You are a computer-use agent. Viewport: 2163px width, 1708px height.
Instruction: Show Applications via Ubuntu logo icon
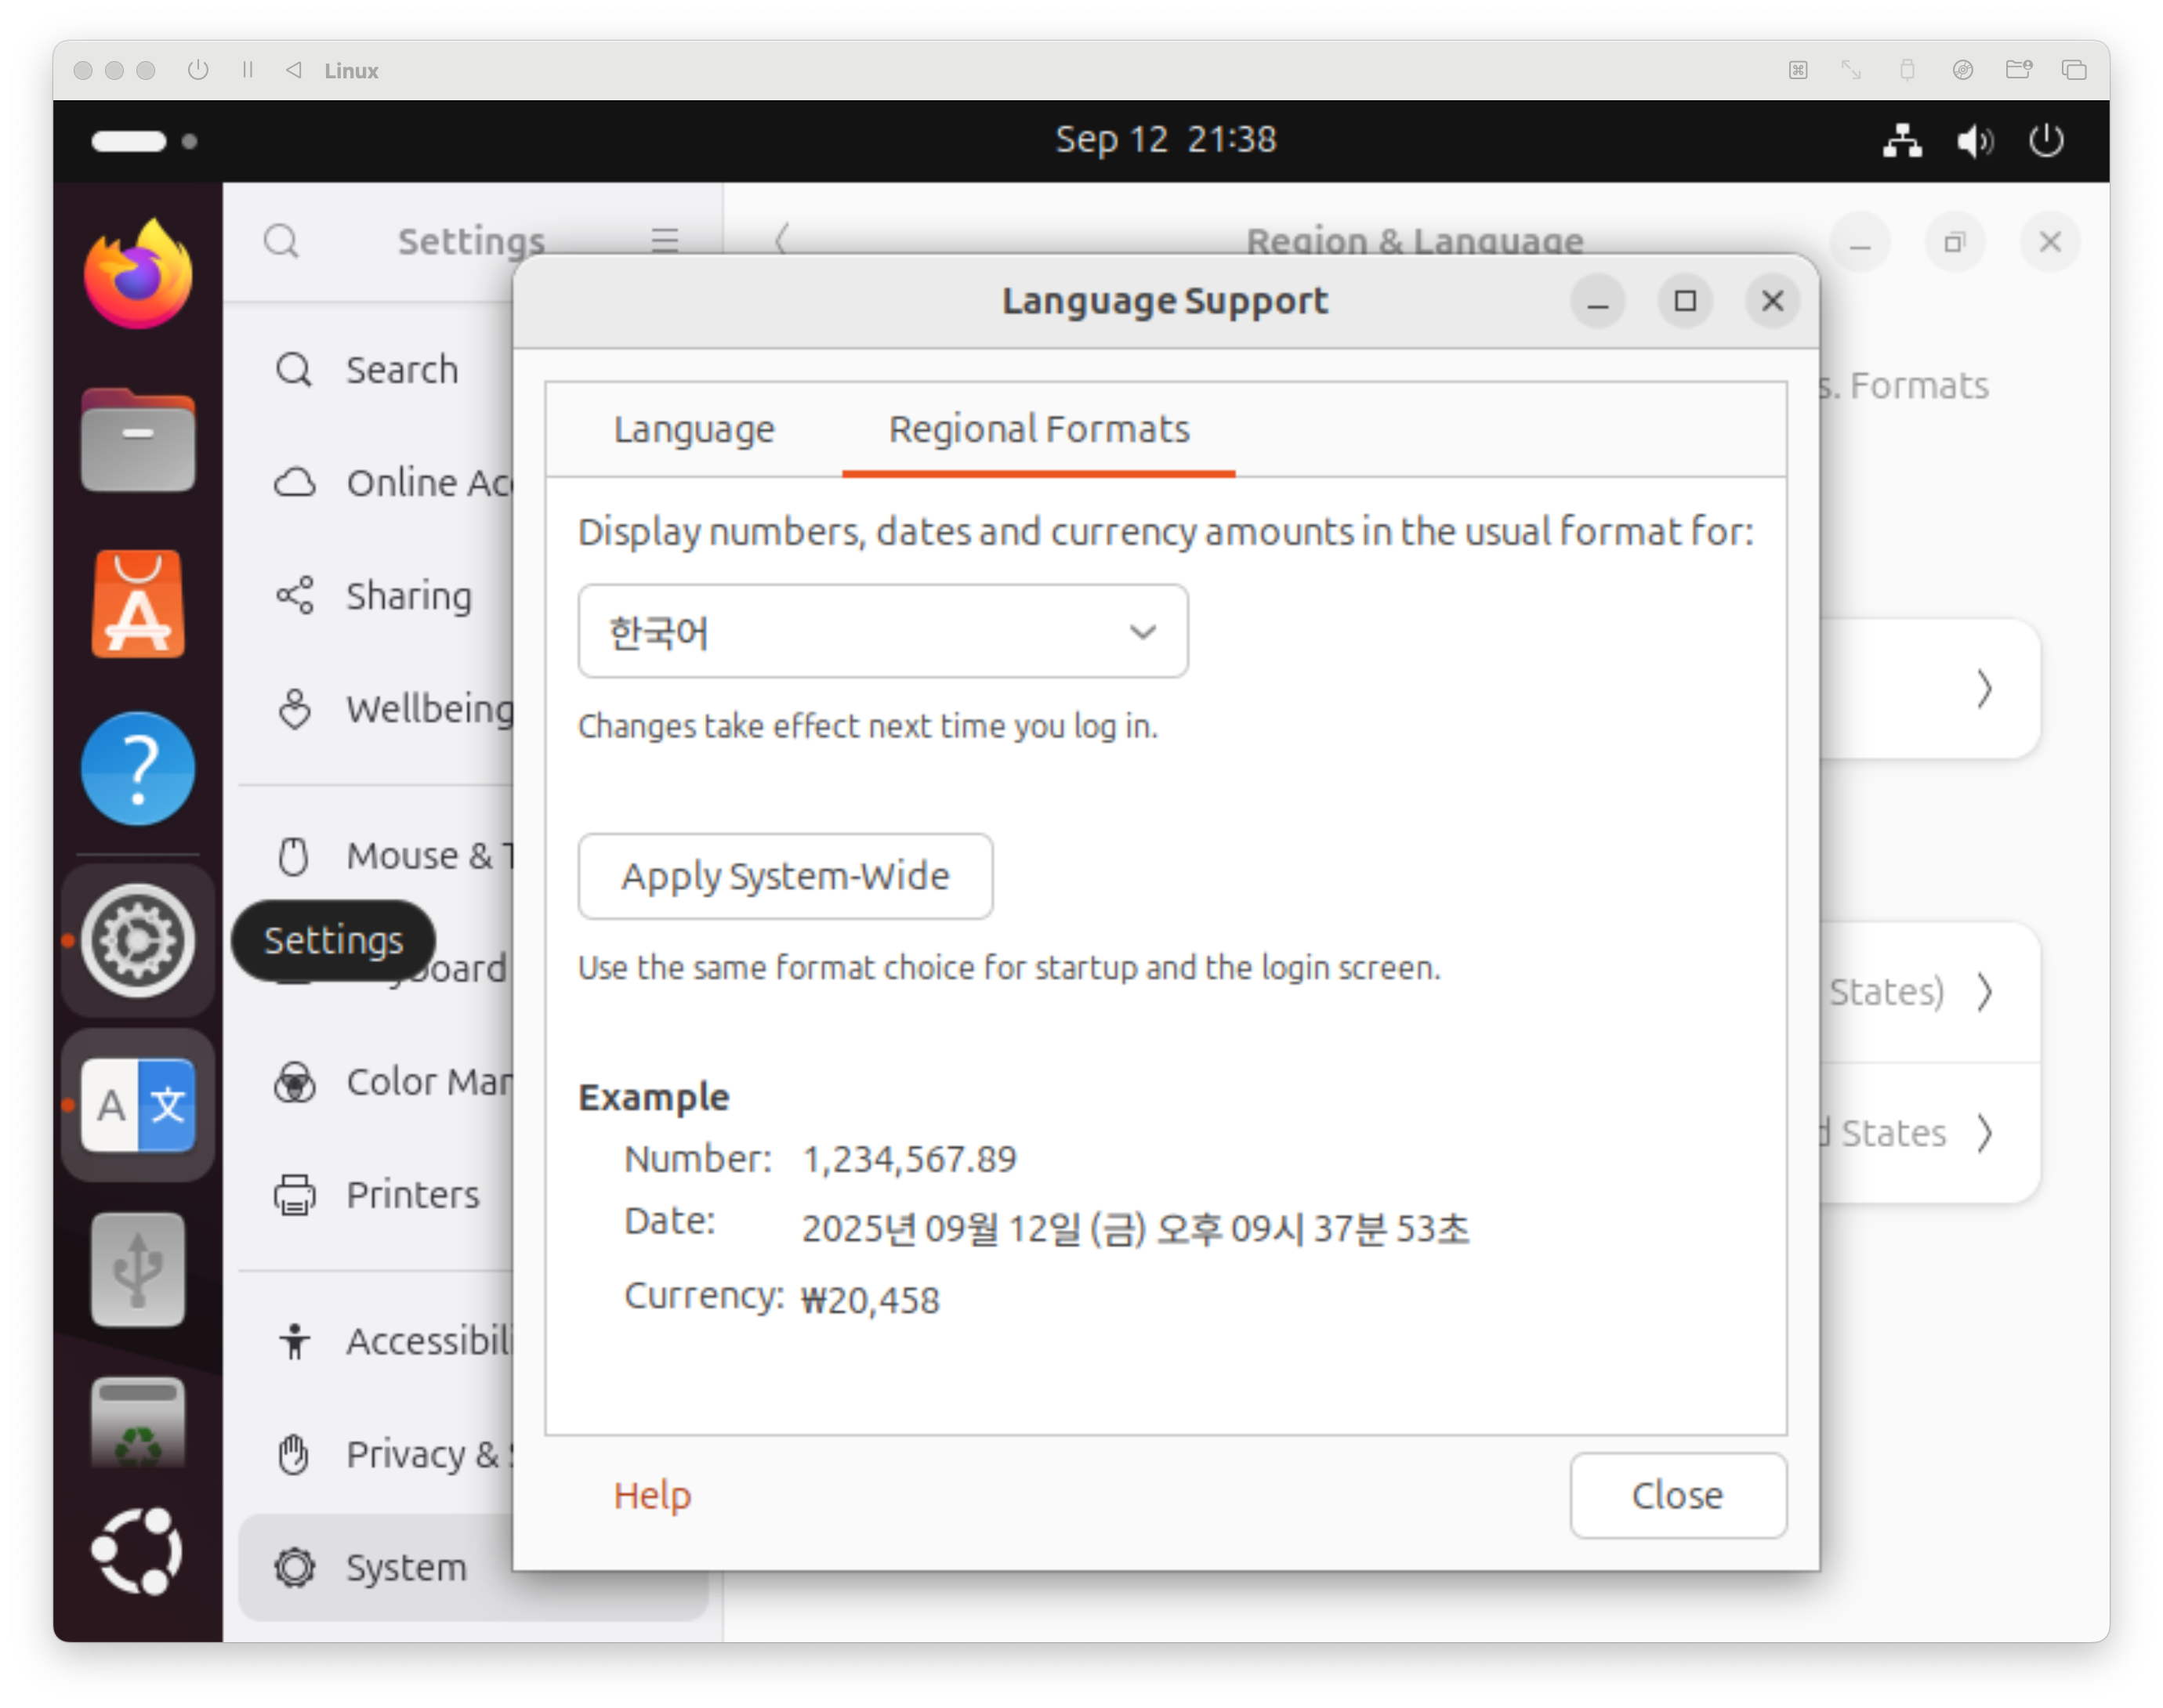pyautogui.click(x=138, y=1551)
